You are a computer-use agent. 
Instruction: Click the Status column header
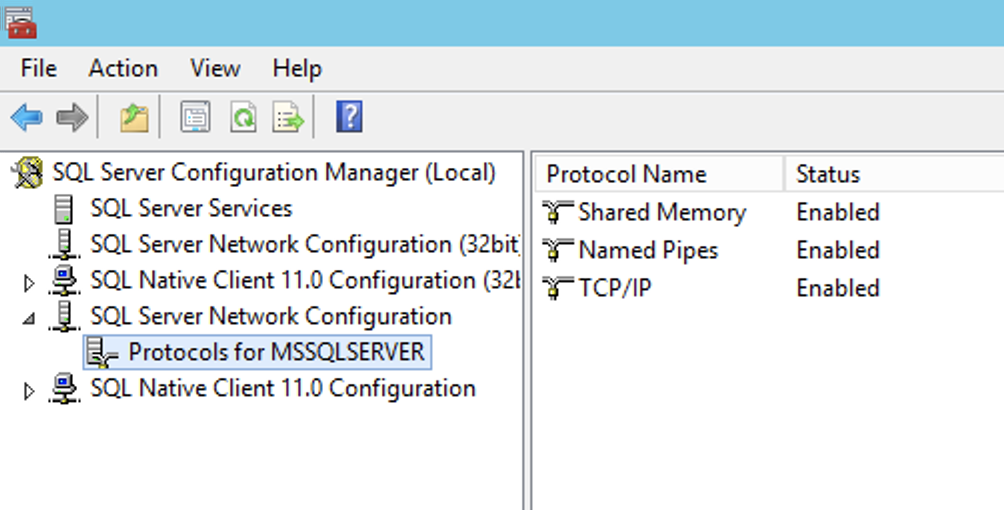[x=828, y=174]
